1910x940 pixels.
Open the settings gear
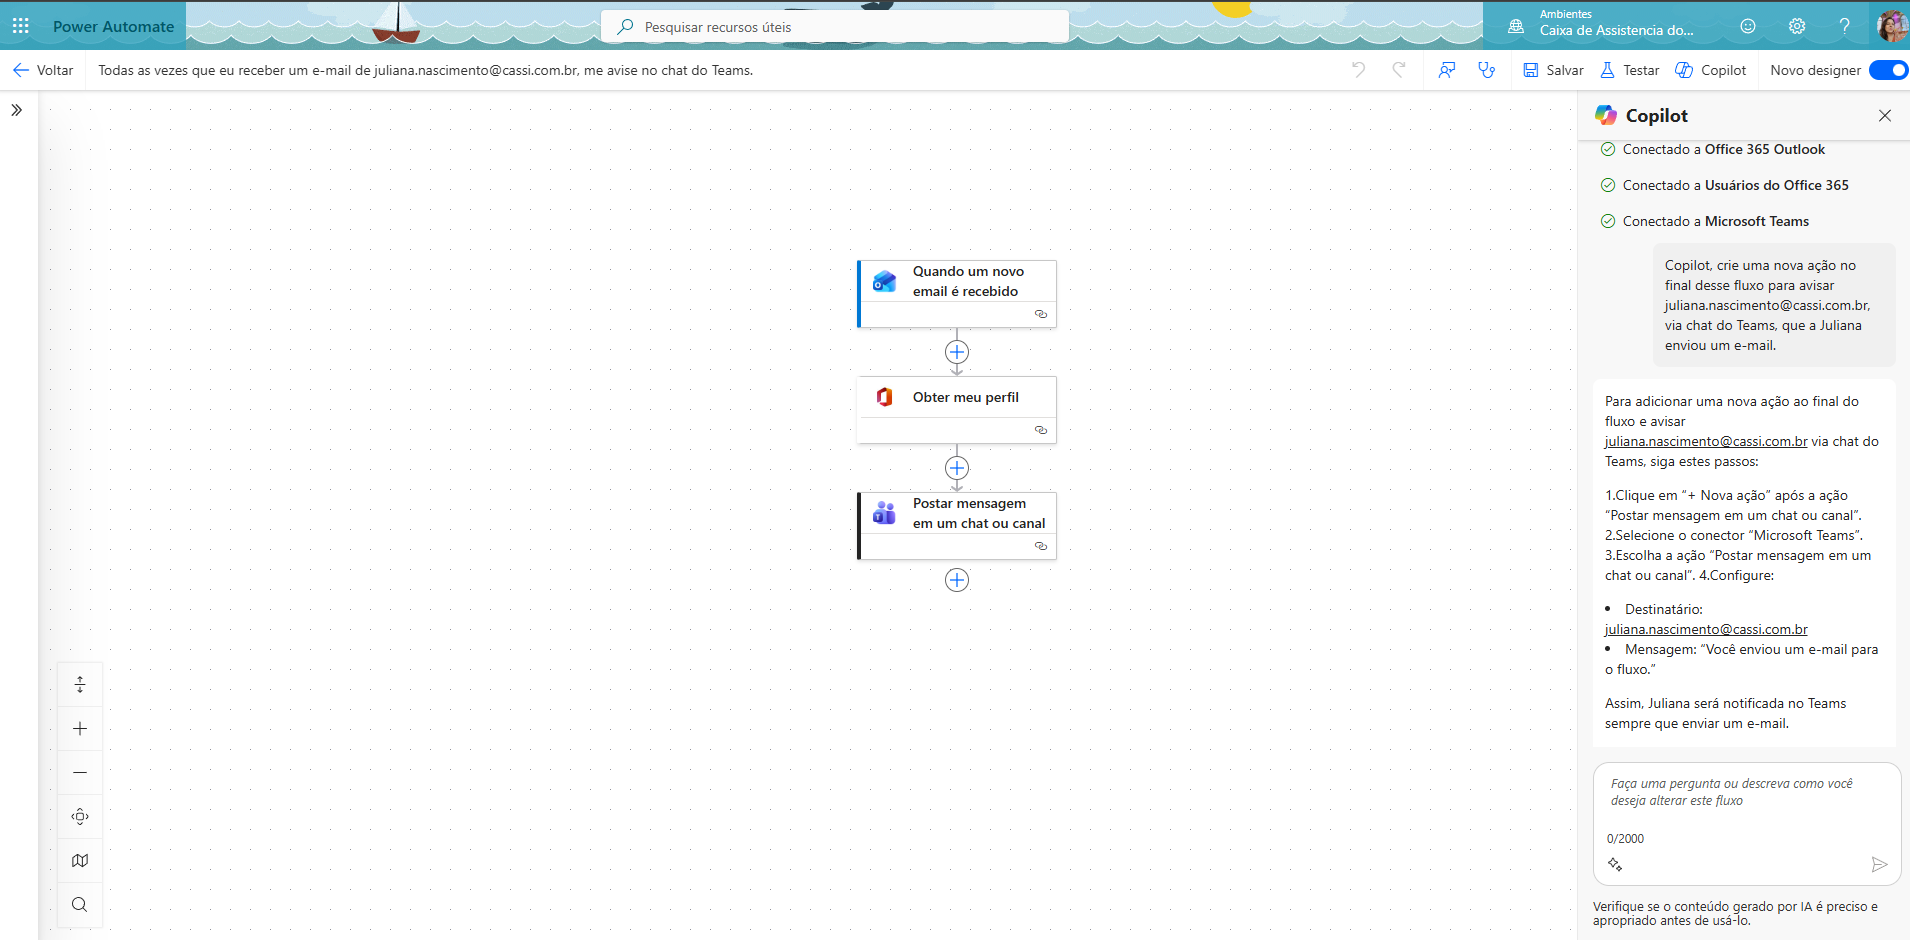tap(1797, 26)
